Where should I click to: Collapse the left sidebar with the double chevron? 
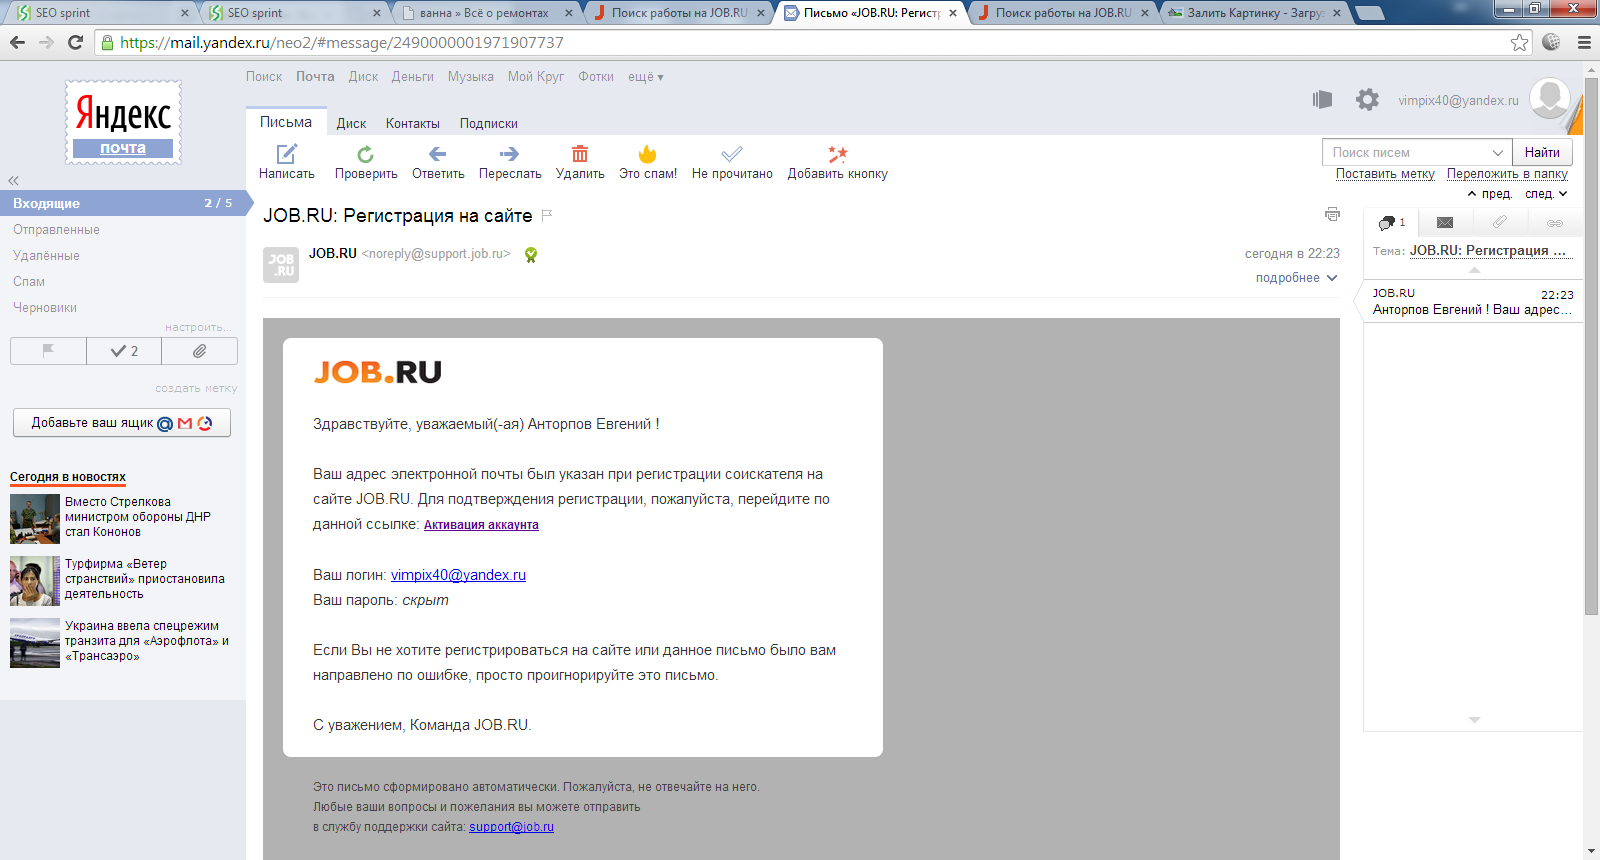[x=13, y=181]
